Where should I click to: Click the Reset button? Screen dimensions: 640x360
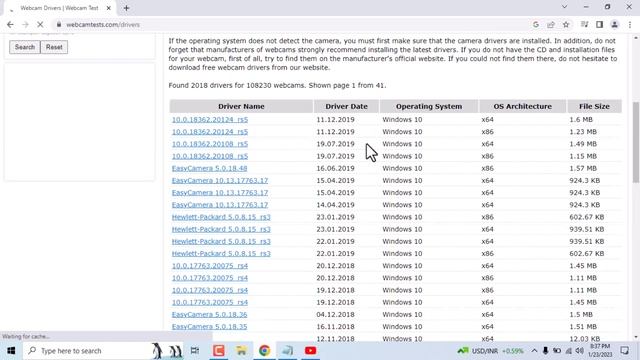(x=54, y=47)
